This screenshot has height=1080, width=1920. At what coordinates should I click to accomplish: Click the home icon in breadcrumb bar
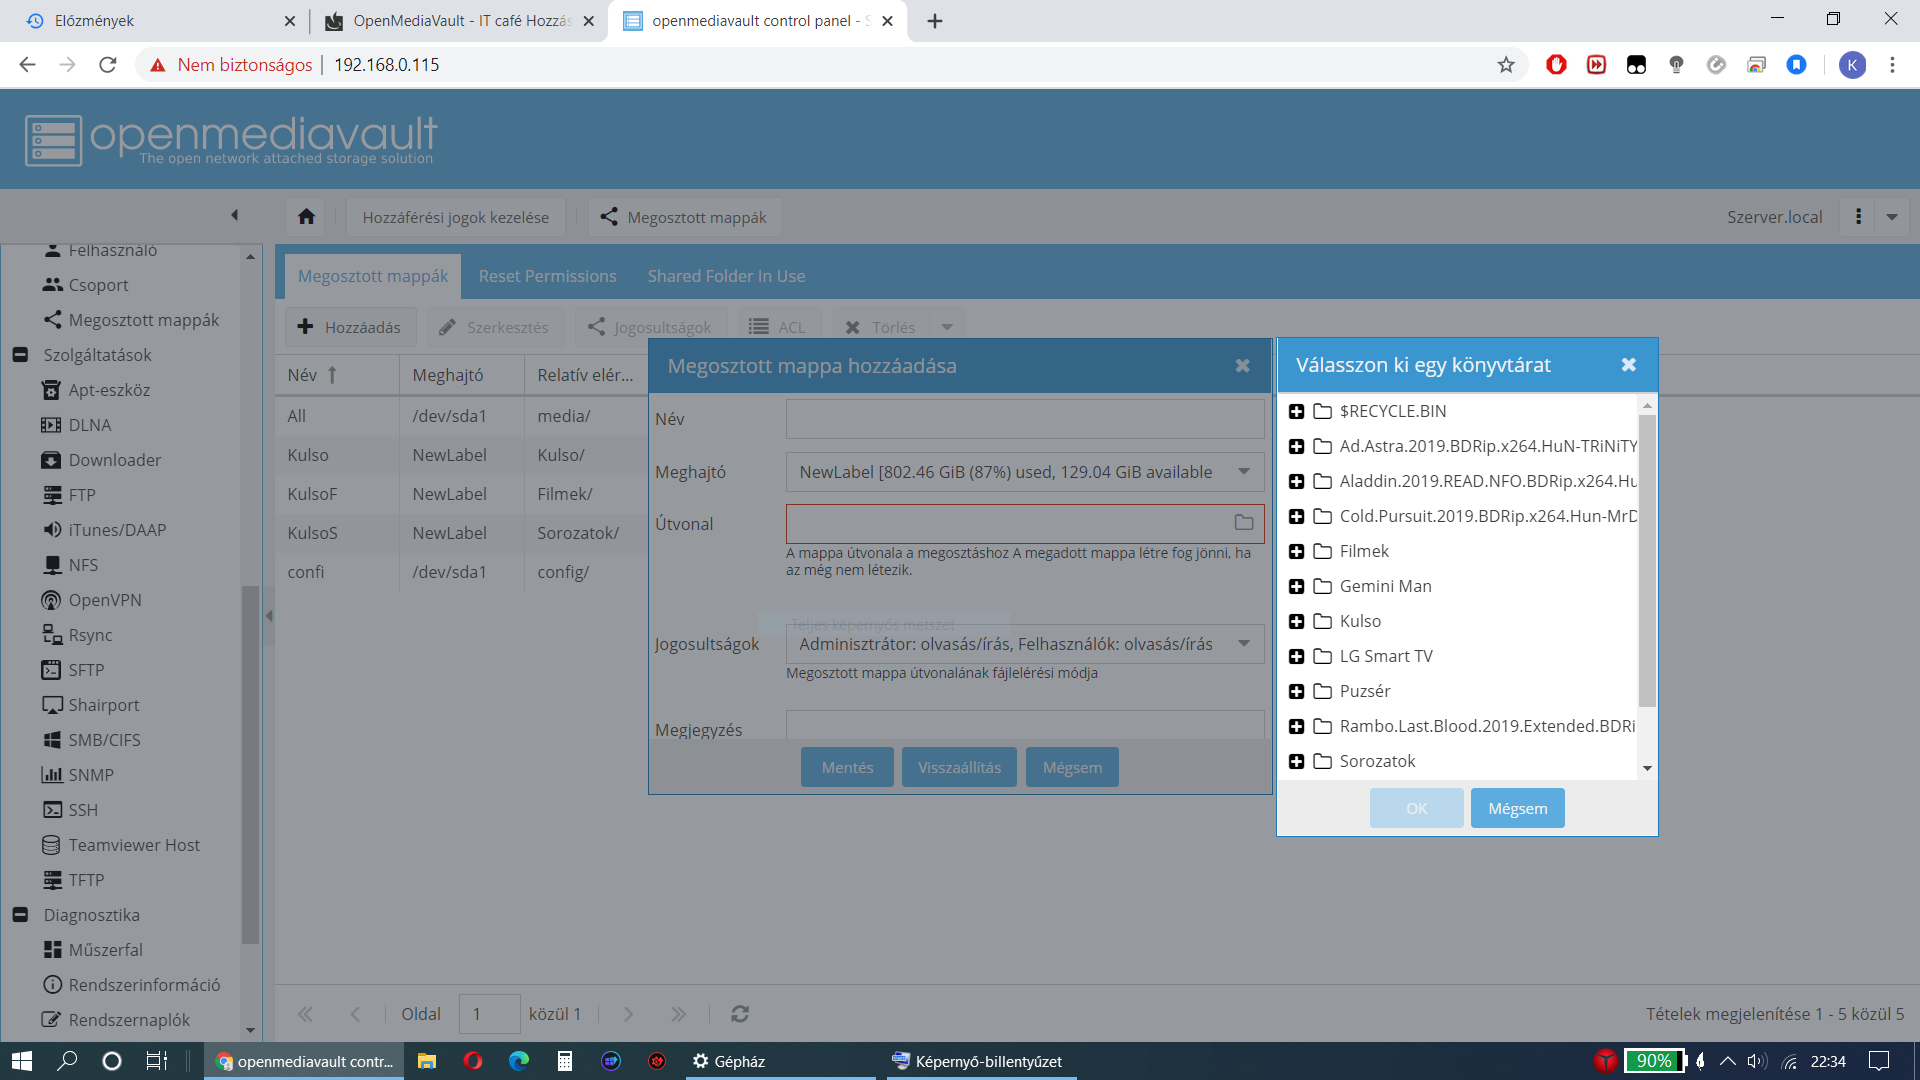coord(307,217)
